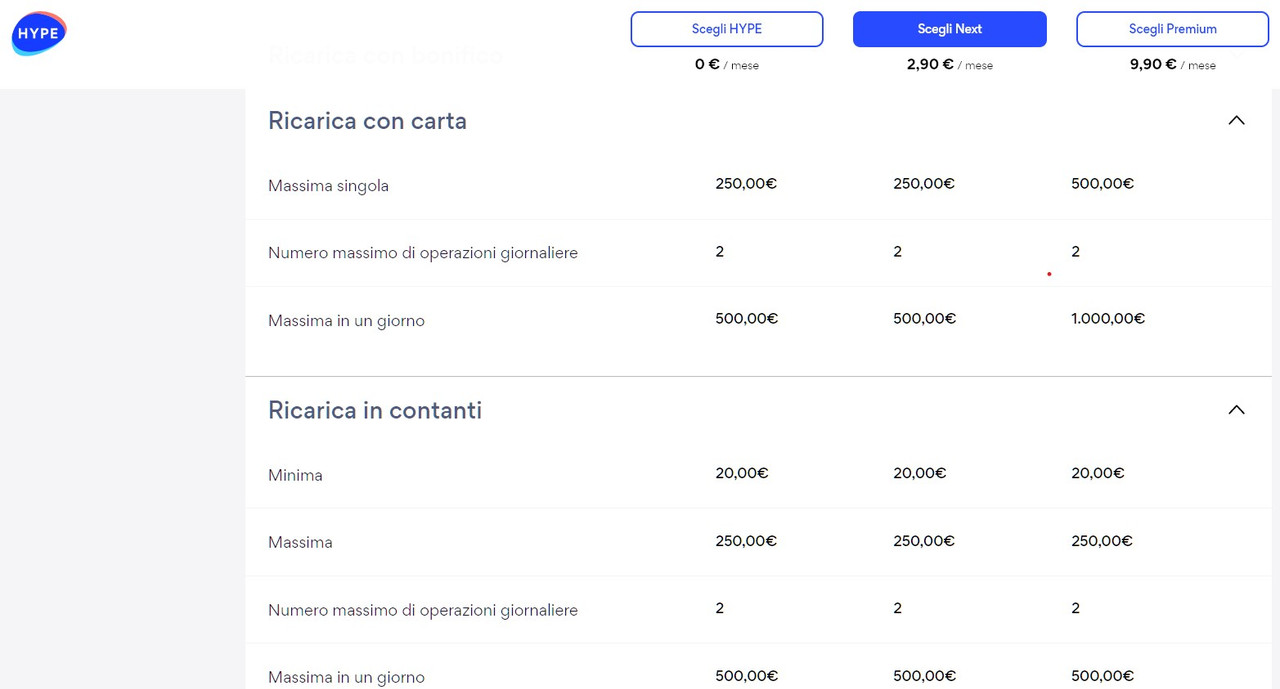This screenshot has width=1280, height=689.
Task: Click Numero massimo di operazioni giornaliere under Ricarica in contanti
Action: 422,610
